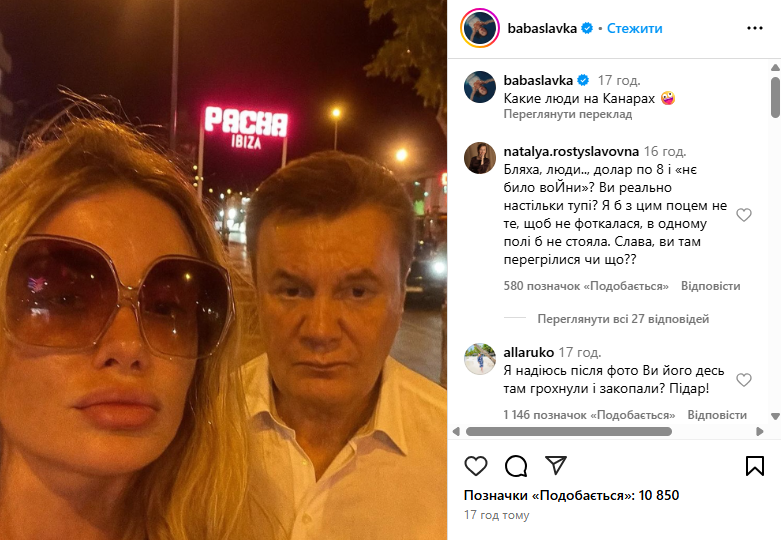Image resolution: width=781 pixels, height=540 pixels.
Task: Click babaslavka avatar next to caption
Action: [480, 87]
